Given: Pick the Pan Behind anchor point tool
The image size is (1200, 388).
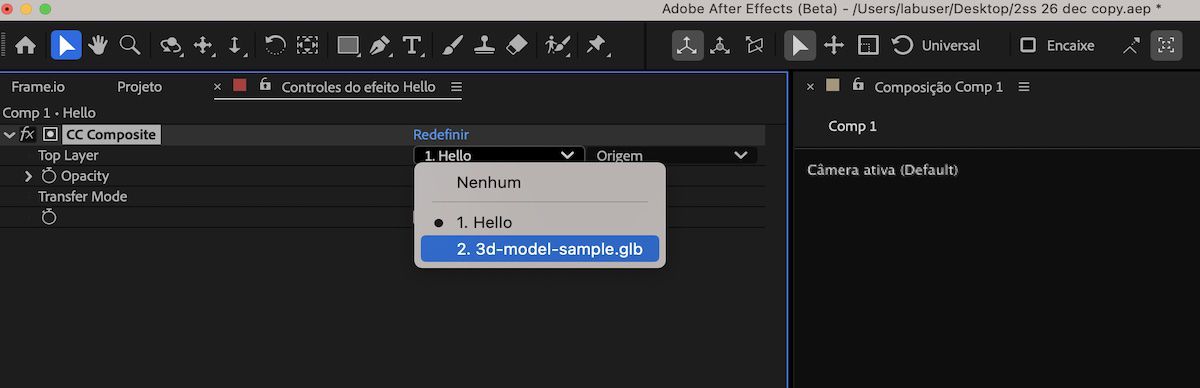Looking at the screenshot, I should [307, 45].
